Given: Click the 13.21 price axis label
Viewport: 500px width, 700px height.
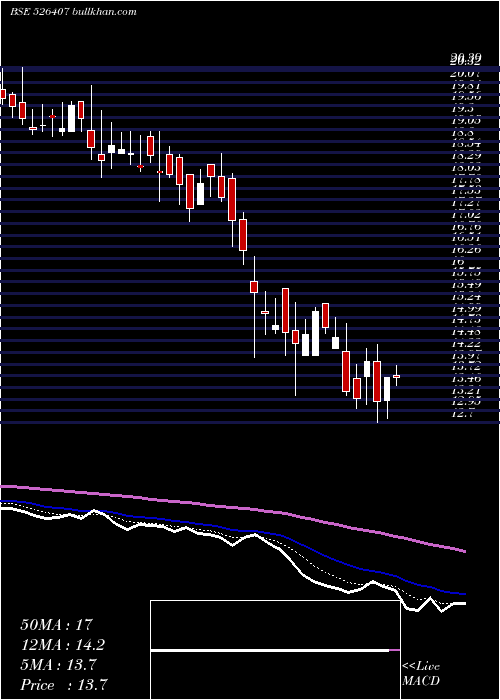Looking at the screenshot, I should point(466,391).
